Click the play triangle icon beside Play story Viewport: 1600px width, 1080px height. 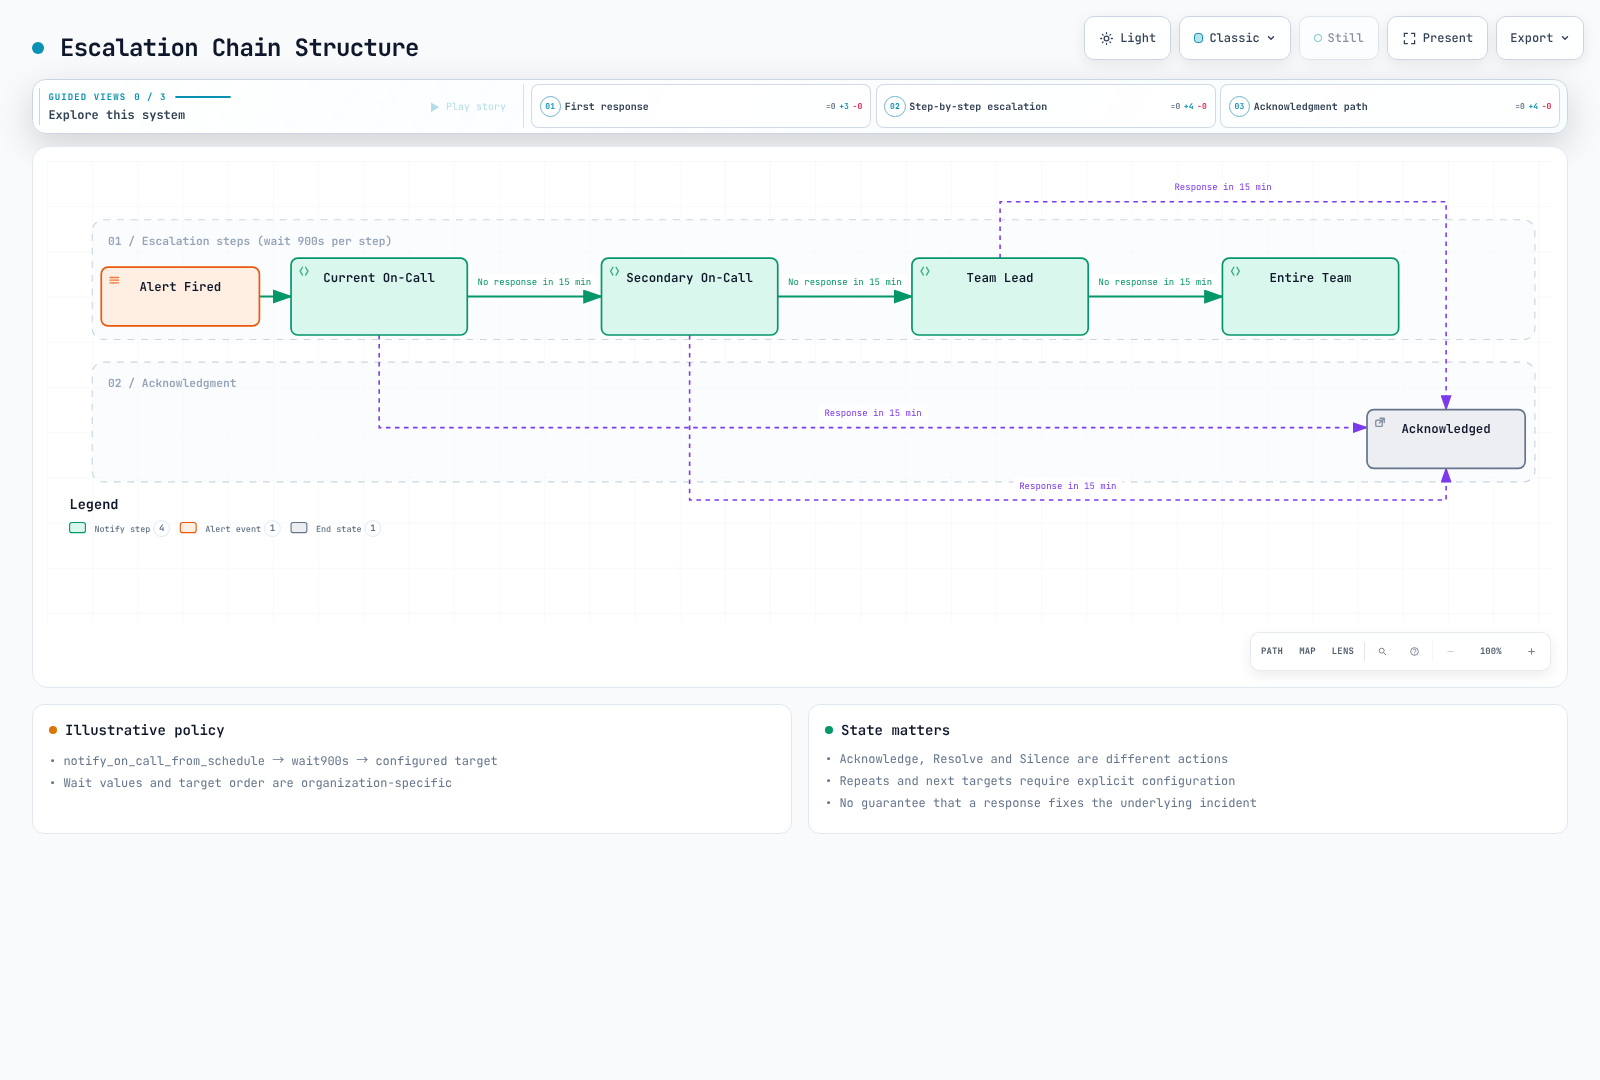point(435,107)
